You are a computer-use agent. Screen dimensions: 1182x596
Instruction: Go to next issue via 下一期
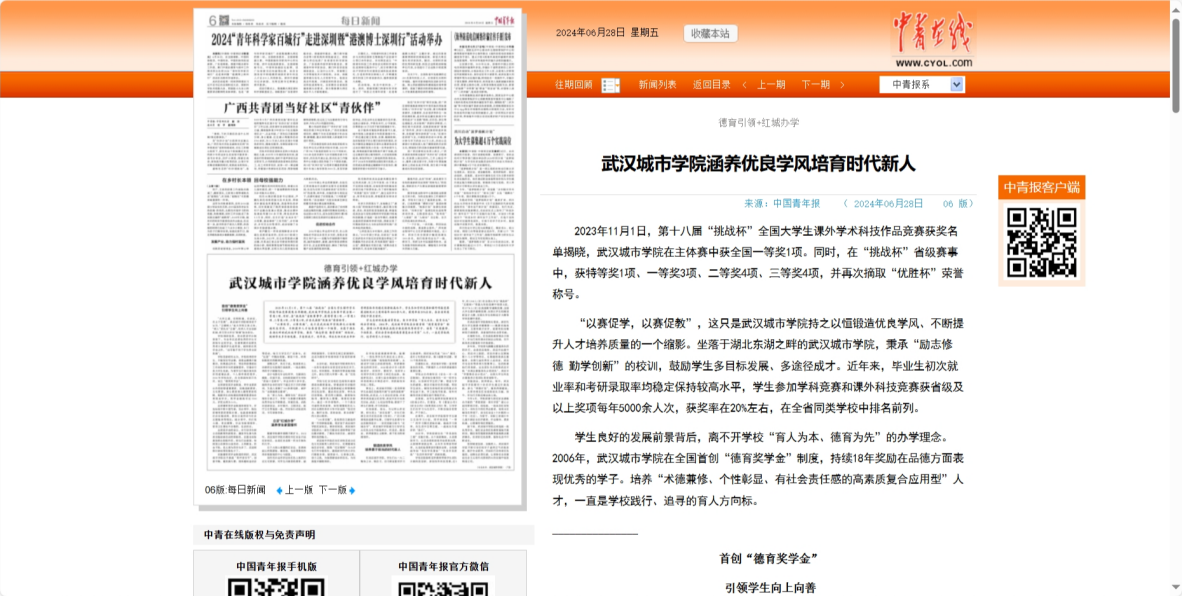[815, 85]
